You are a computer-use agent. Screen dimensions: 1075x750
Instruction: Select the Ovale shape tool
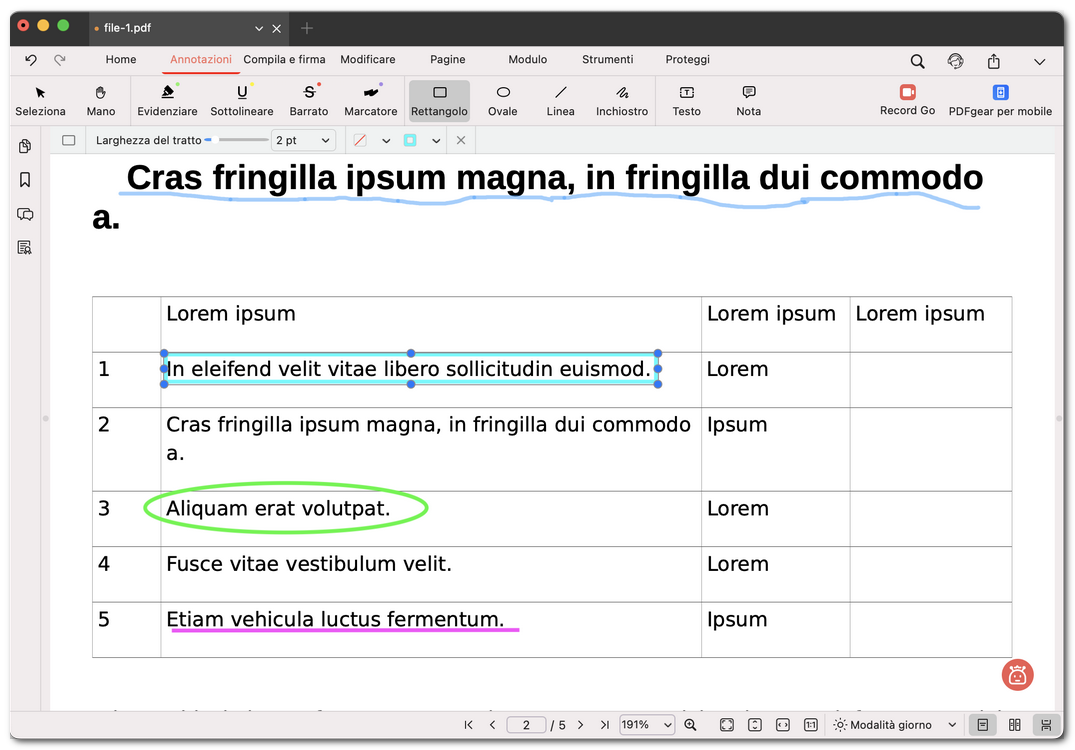[x=502, y=100]
